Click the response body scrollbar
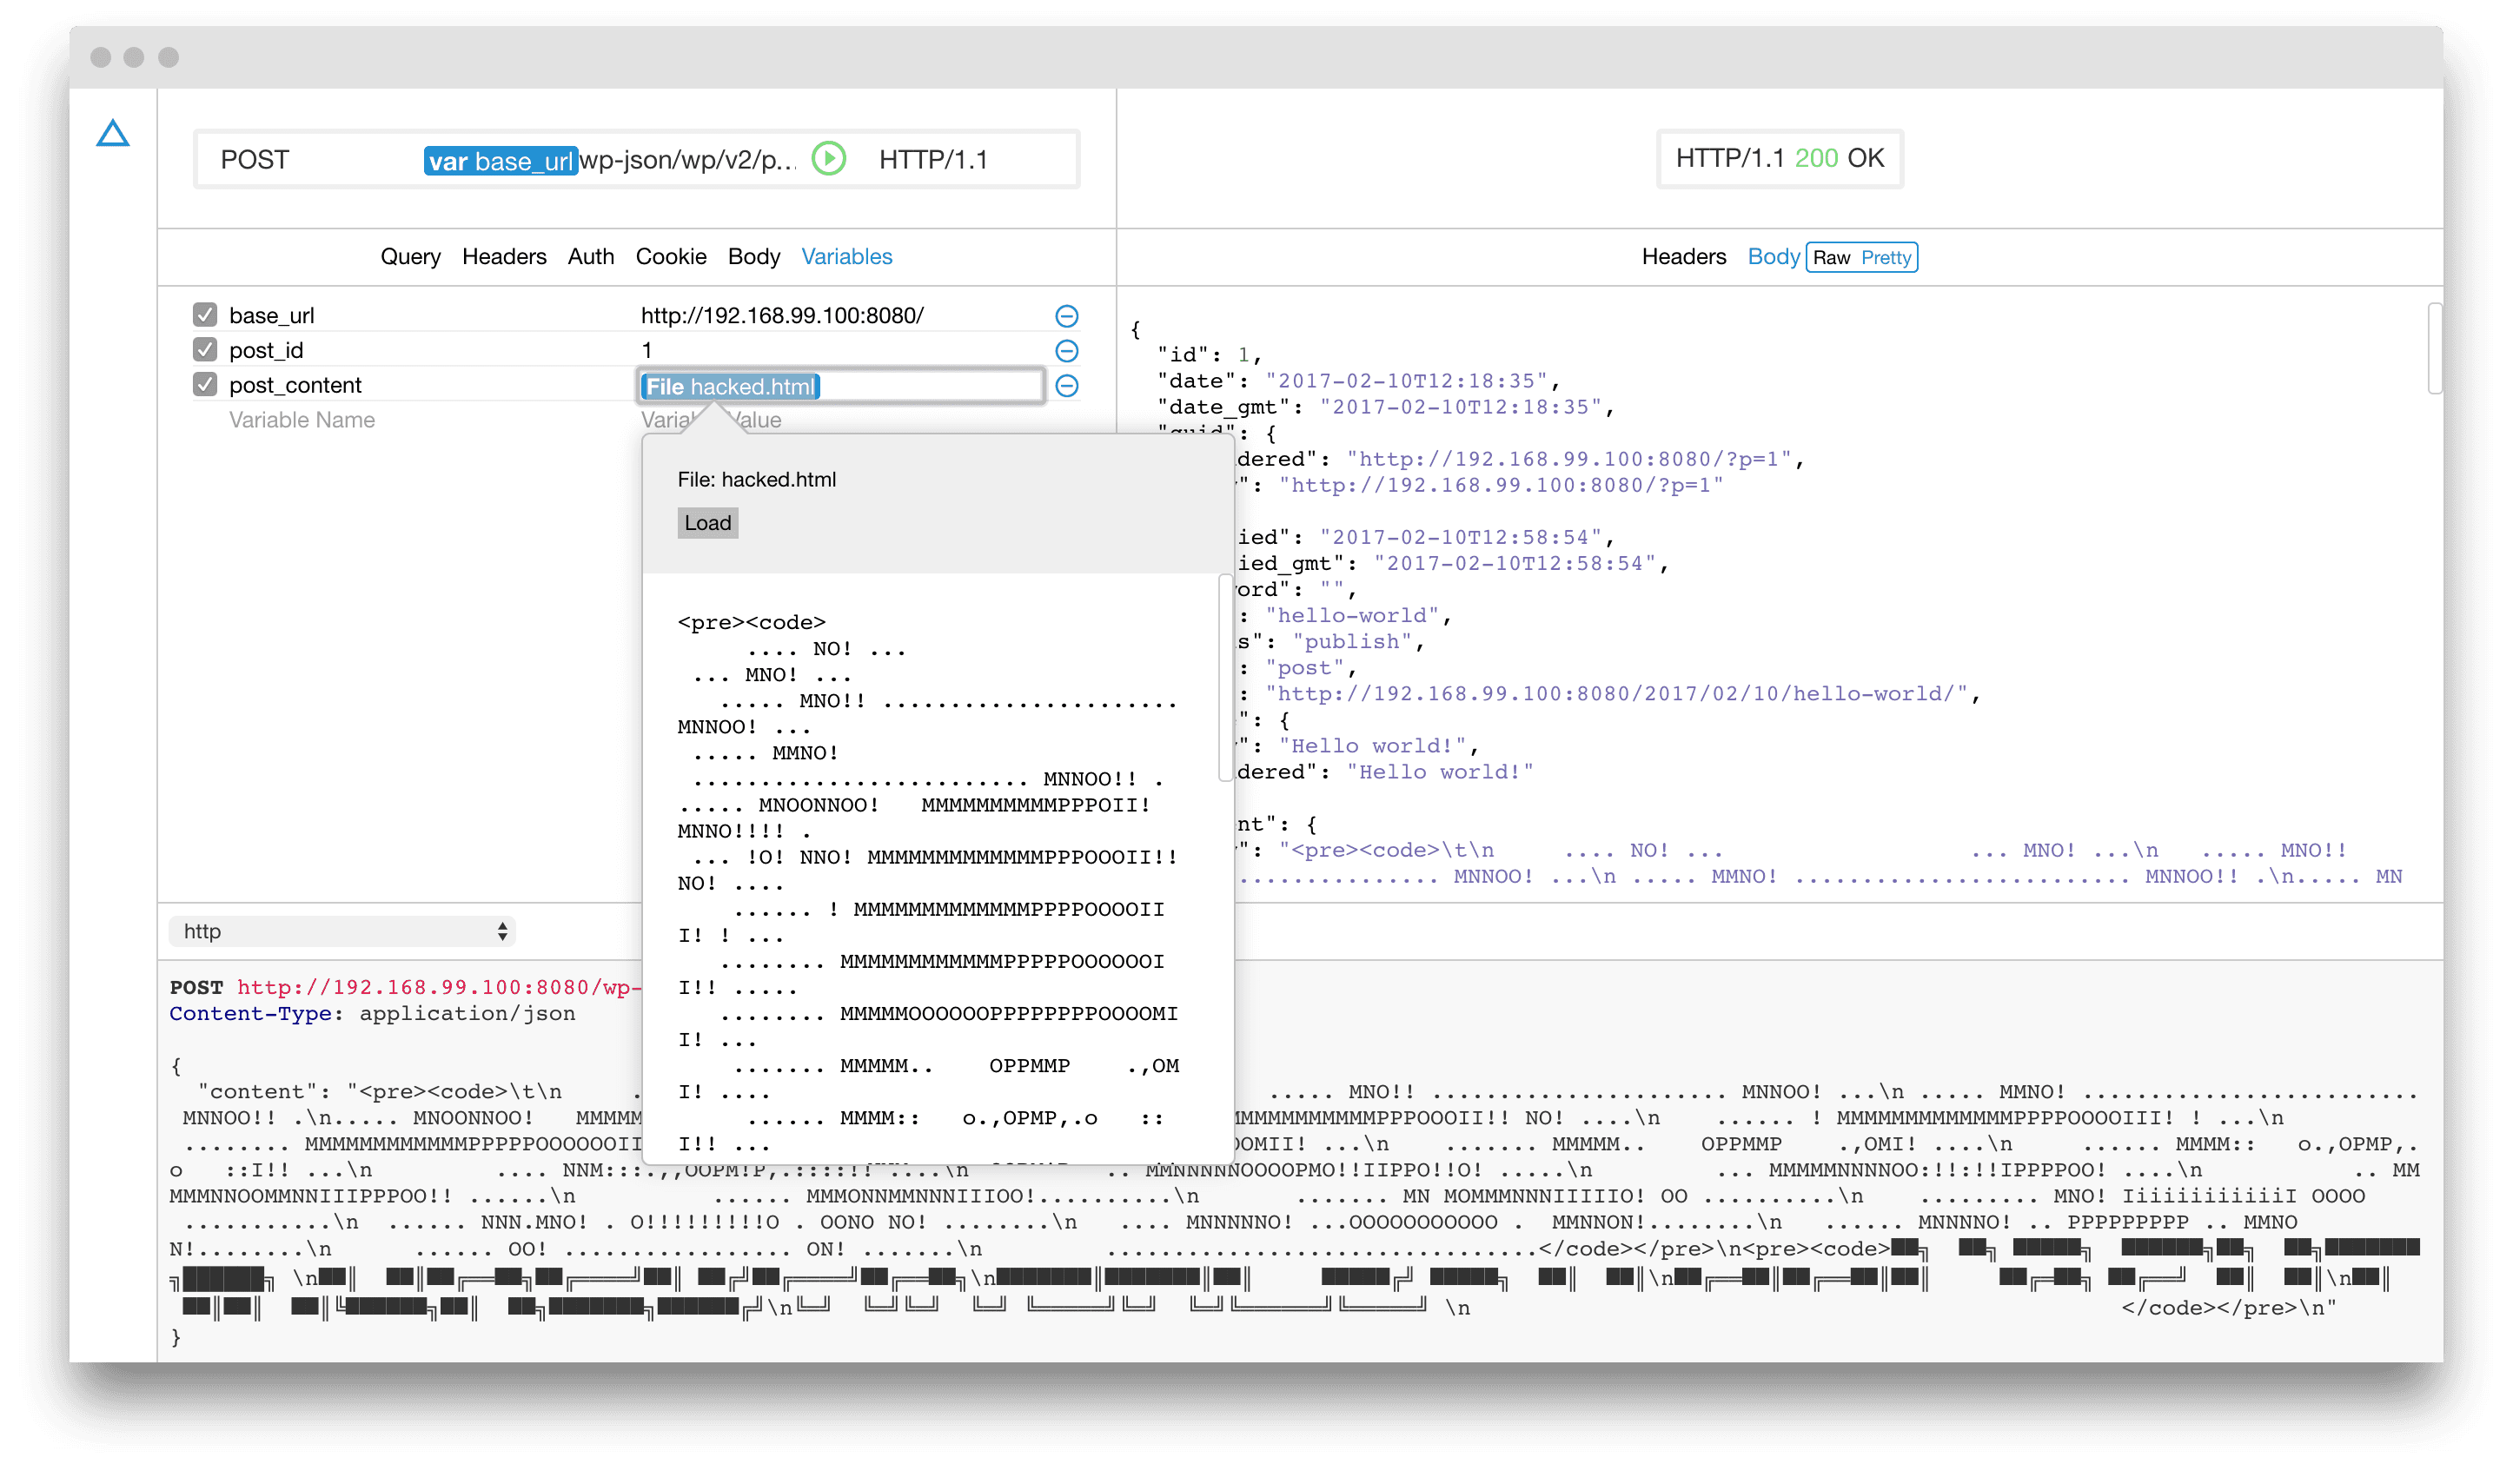Viewport: 2513px width, 1484px height. pos(2434,348)
